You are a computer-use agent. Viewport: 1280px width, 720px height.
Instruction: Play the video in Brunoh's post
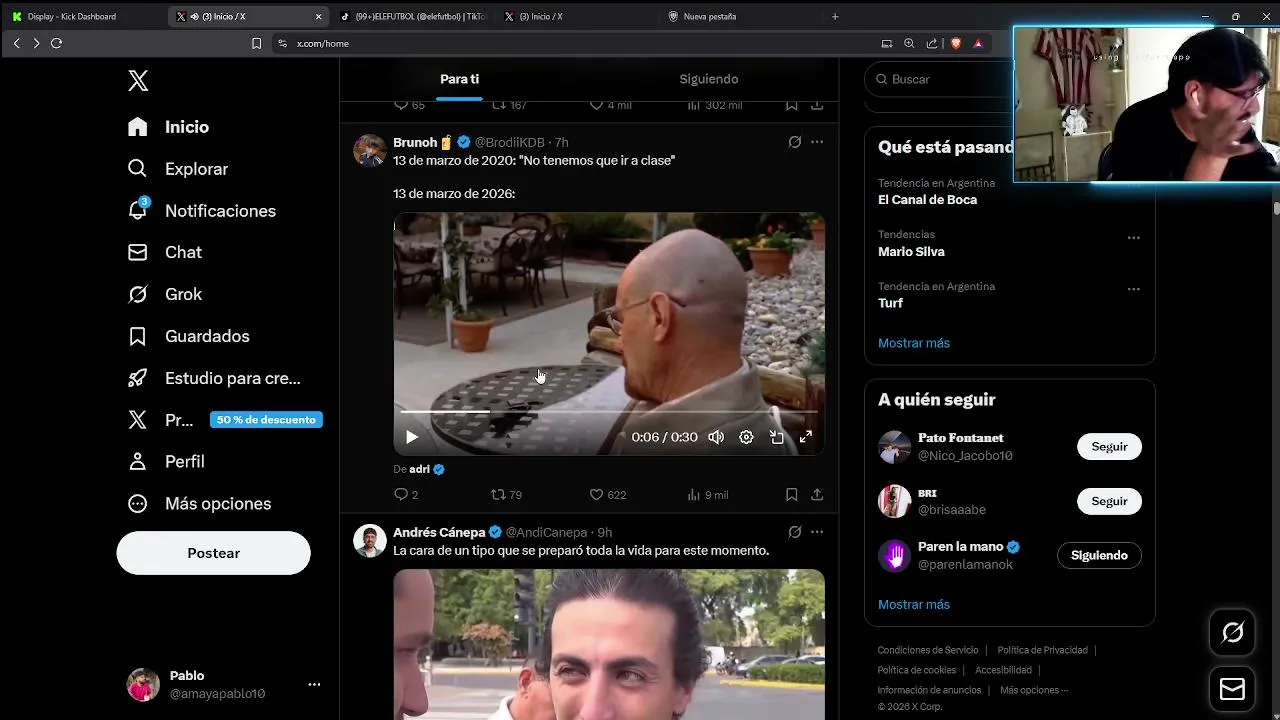coord(412,437)
